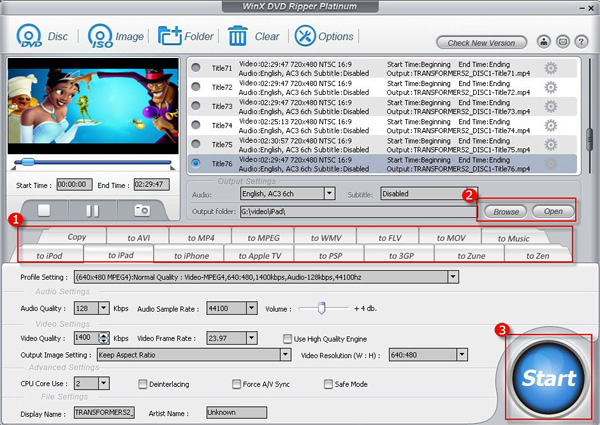600x425 pixels.
Task: Select Title75 radio button
Action: pyautogui.click(x=196, y=144)
